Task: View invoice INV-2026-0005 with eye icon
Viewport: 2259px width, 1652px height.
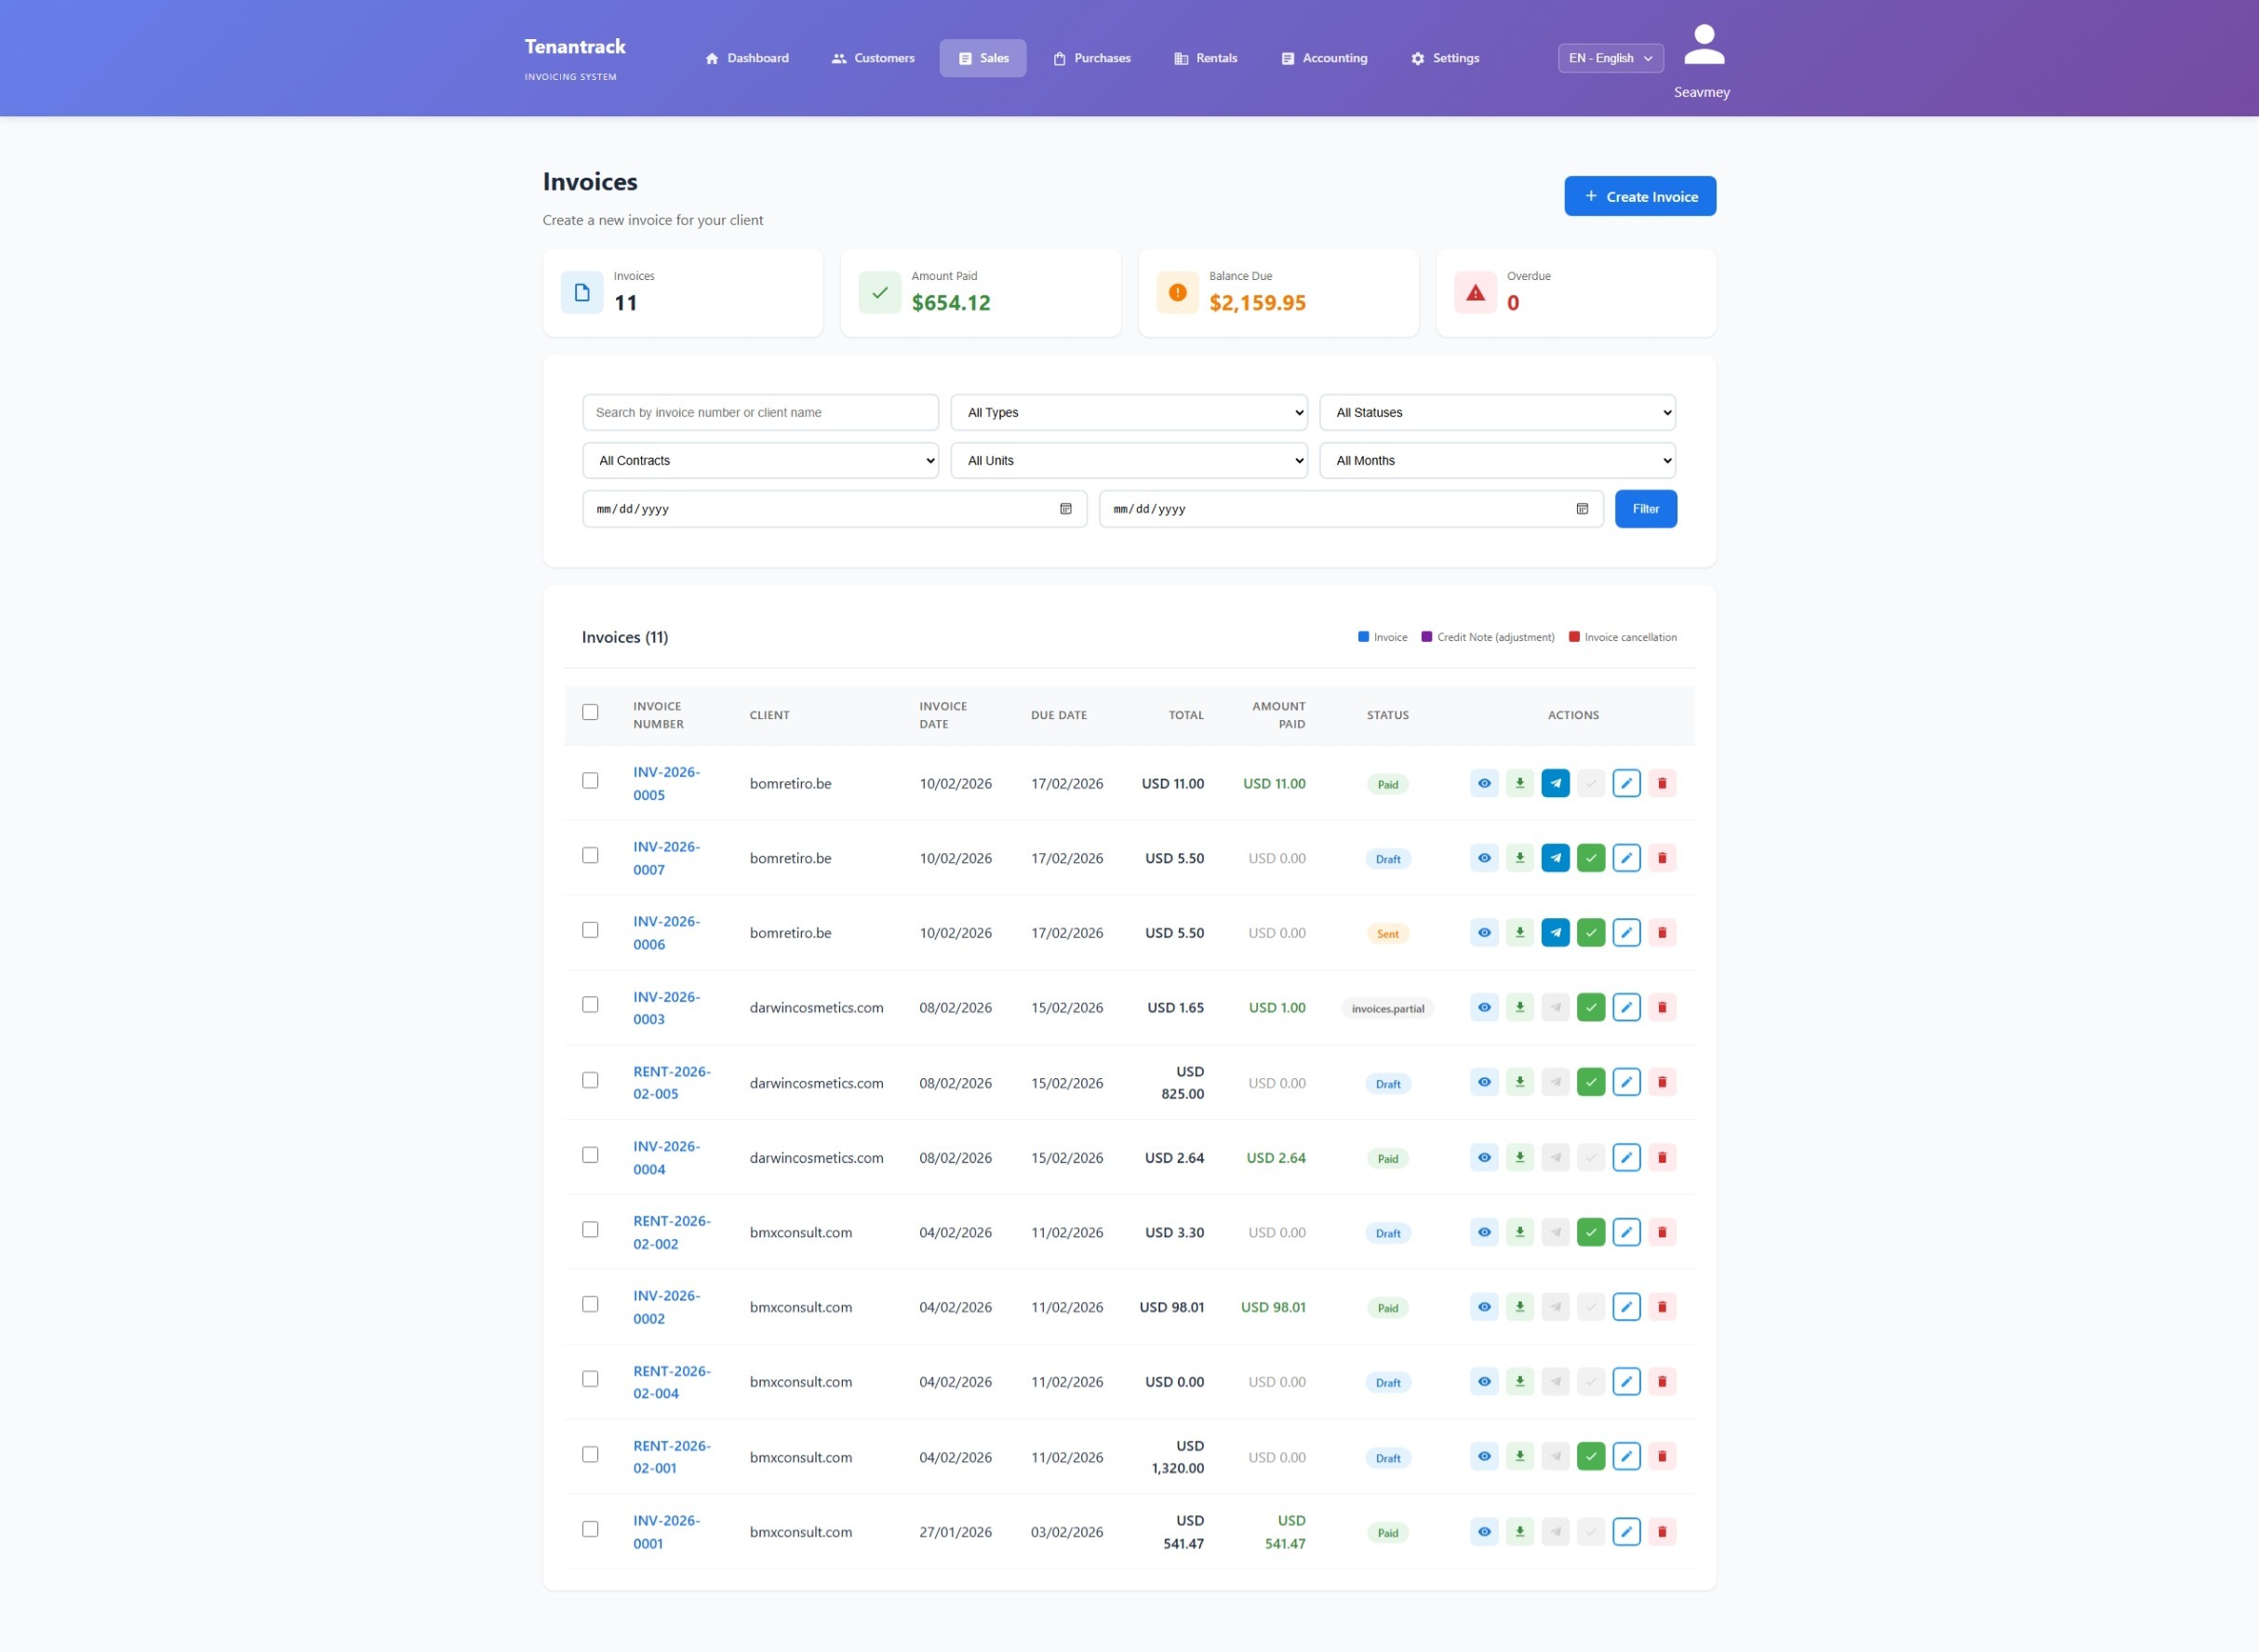Action: coord(1484,783)
